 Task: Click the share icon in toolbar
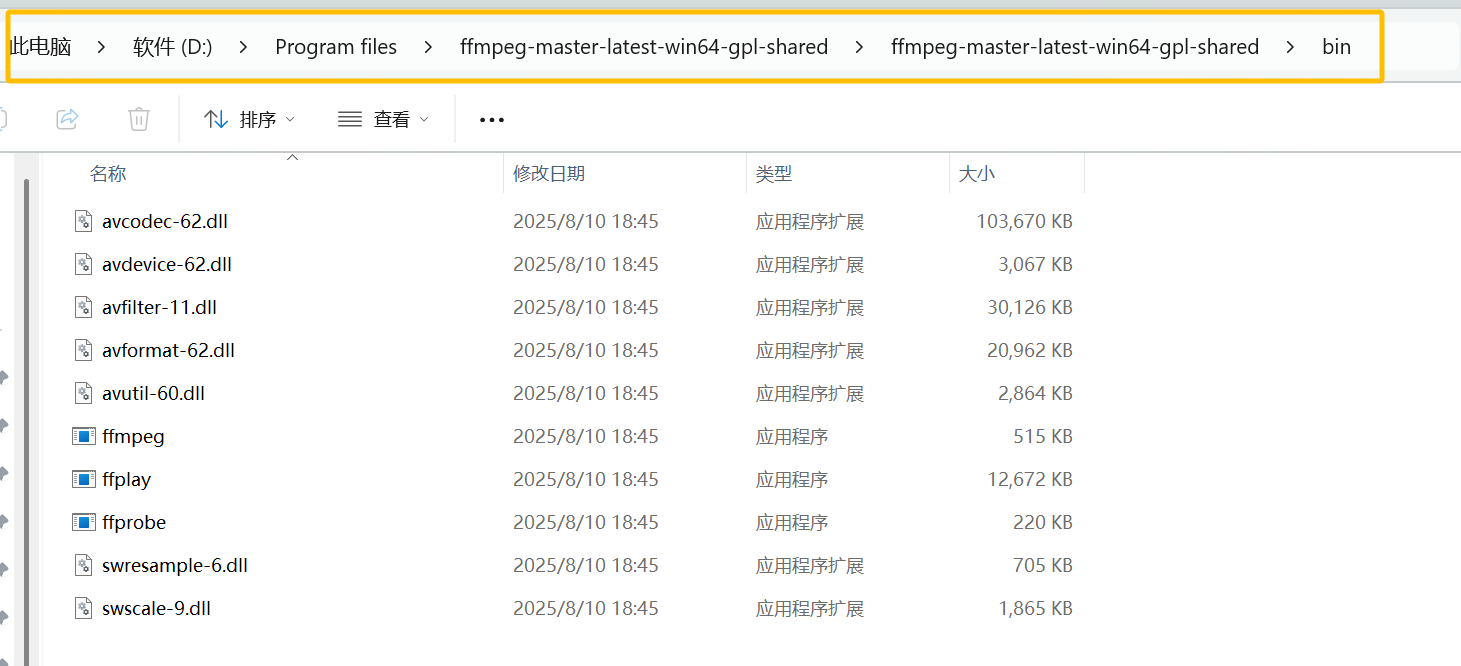67,119
